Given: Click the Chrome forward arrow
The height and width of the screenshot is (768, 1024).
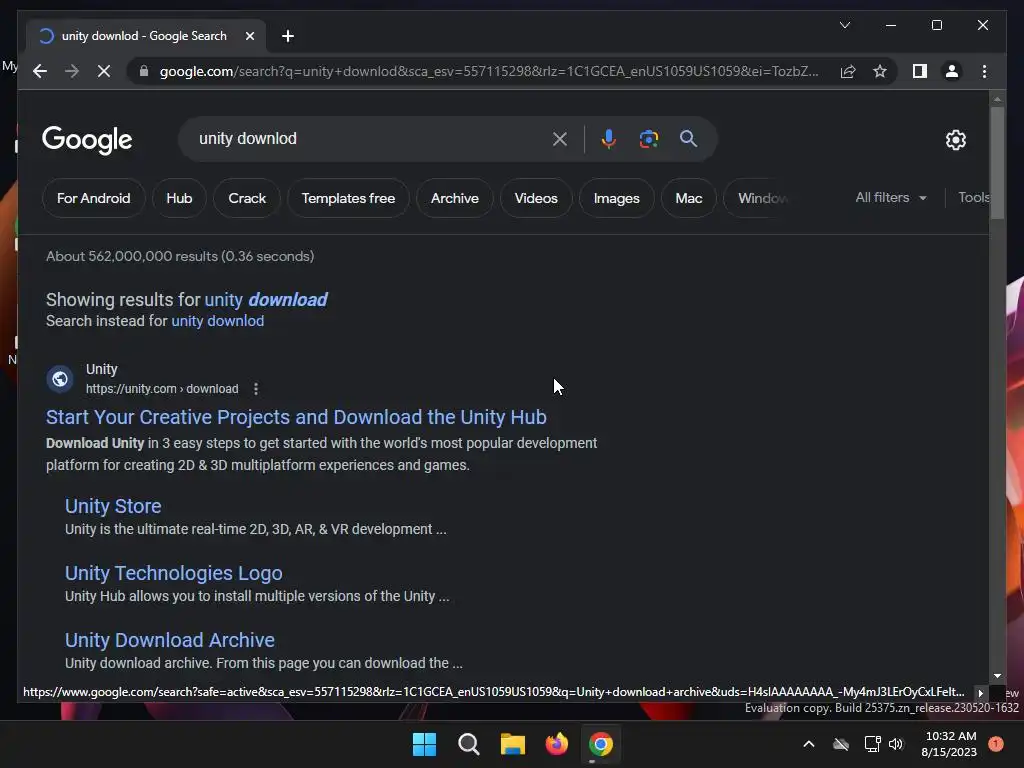Looking at the screenshot, I should (x=72, y=71).
